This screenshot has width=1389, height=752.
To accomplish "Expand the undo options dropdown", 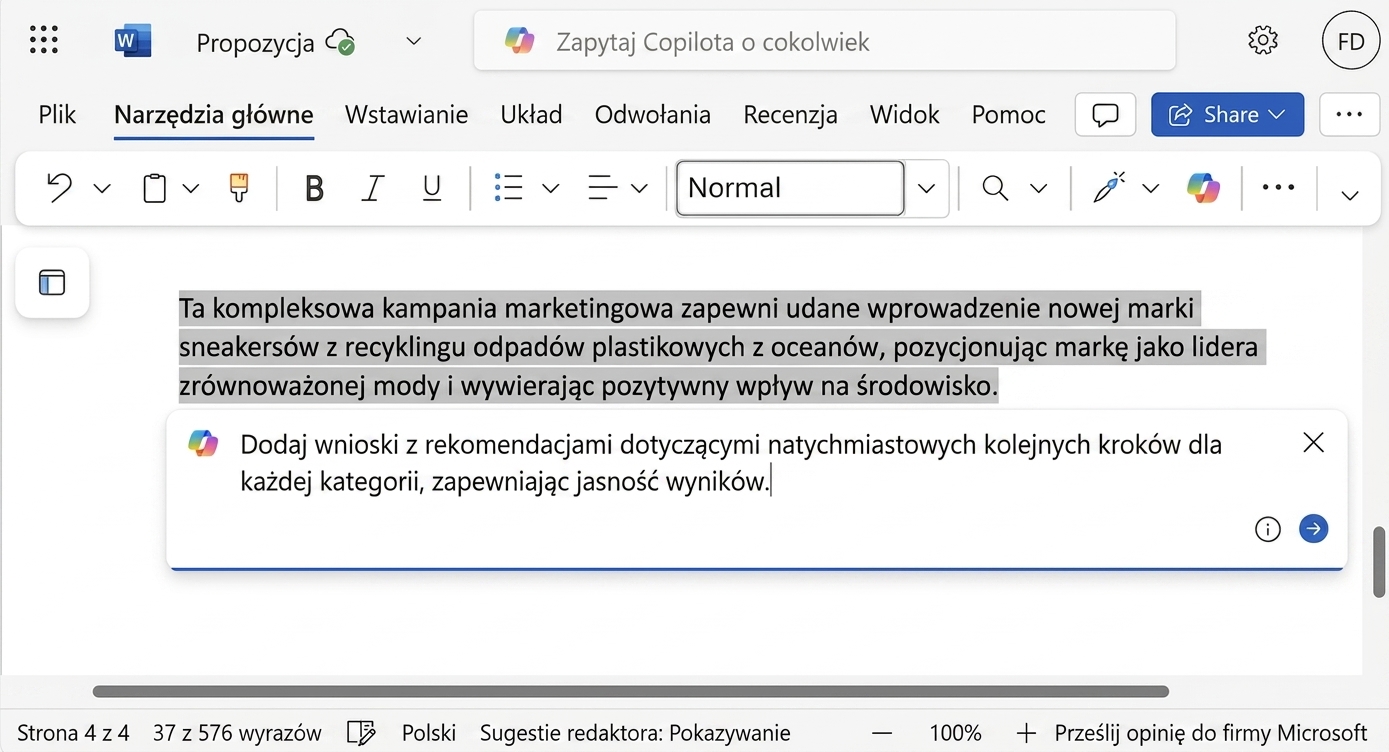I will point(102,188).
